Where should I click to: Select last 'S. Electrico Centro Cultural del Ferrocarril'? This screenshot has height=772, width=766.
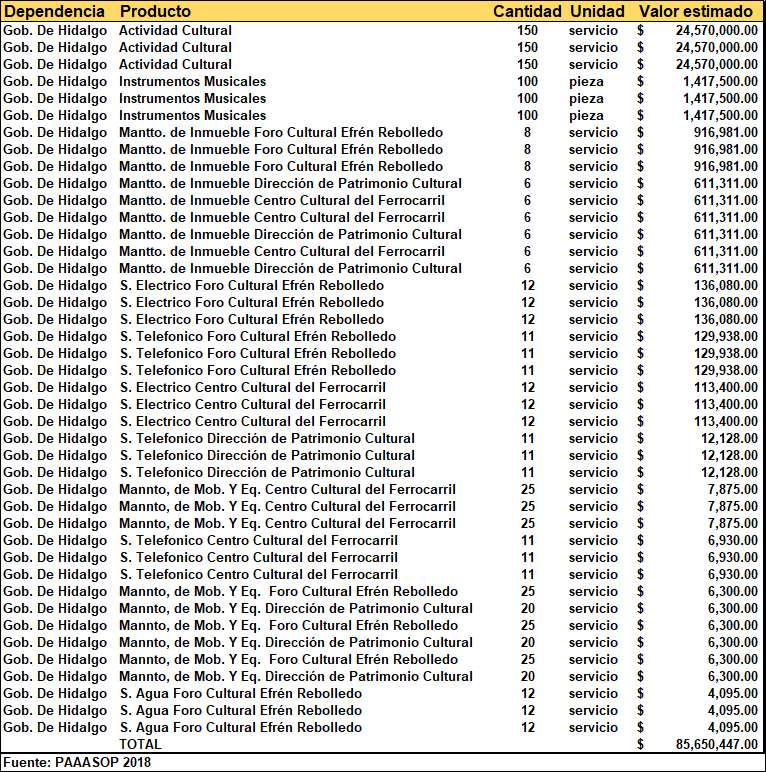(253, 421)
